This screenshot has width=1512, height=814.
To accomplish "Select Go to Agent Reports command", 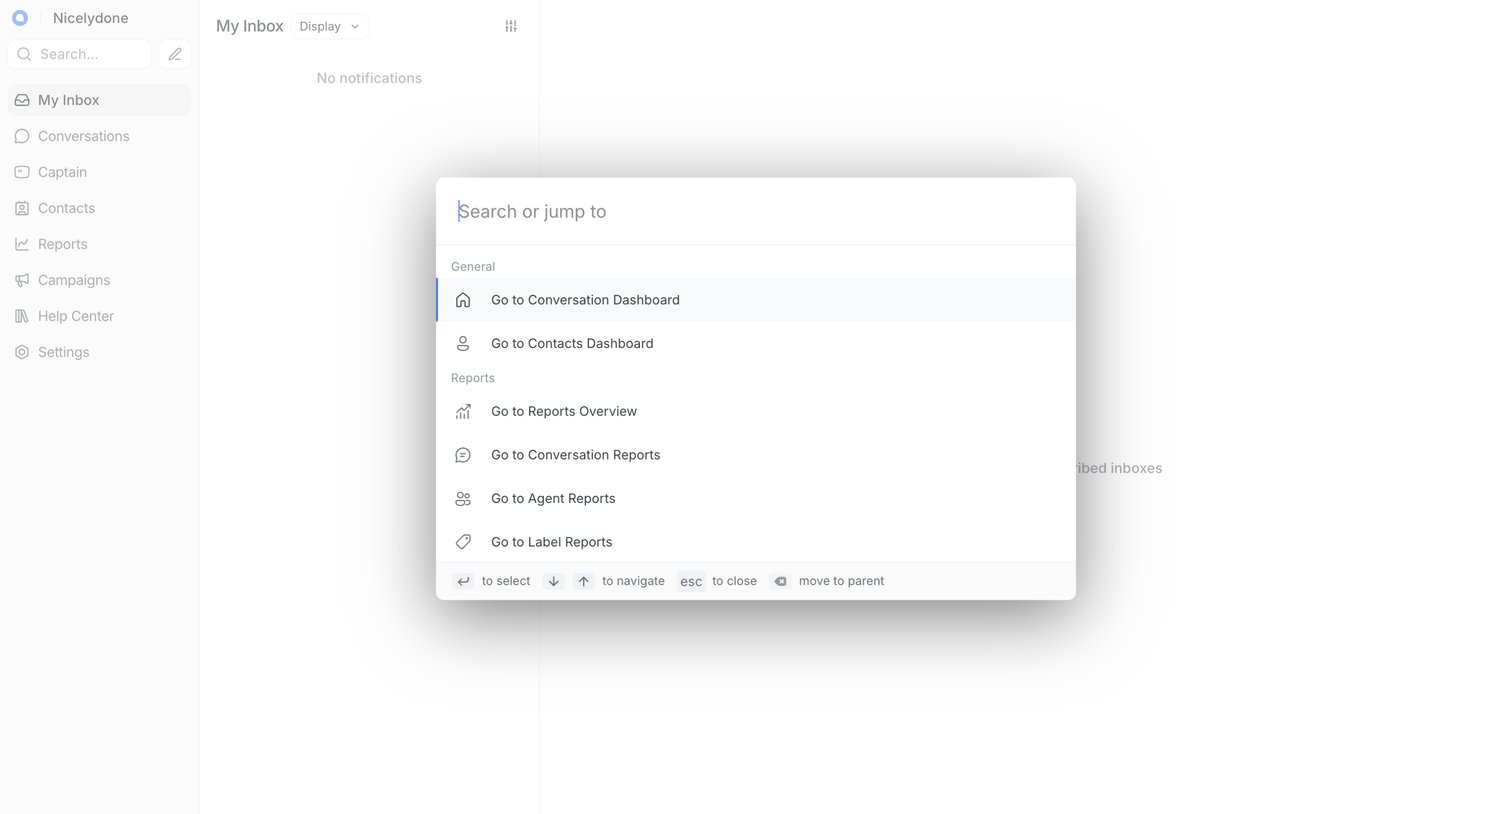I will (x=756, y=498).
